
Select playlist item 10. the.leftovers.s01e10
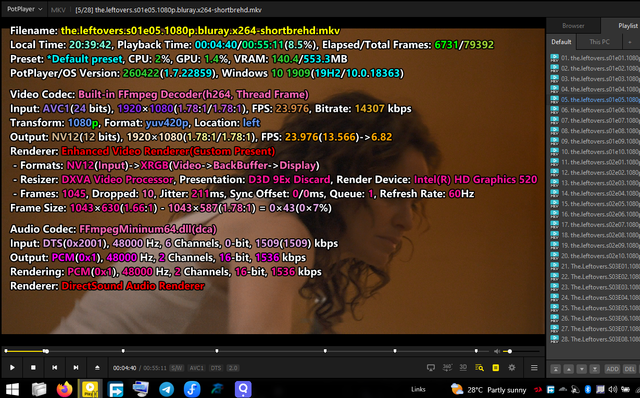(x=594, y=151)
